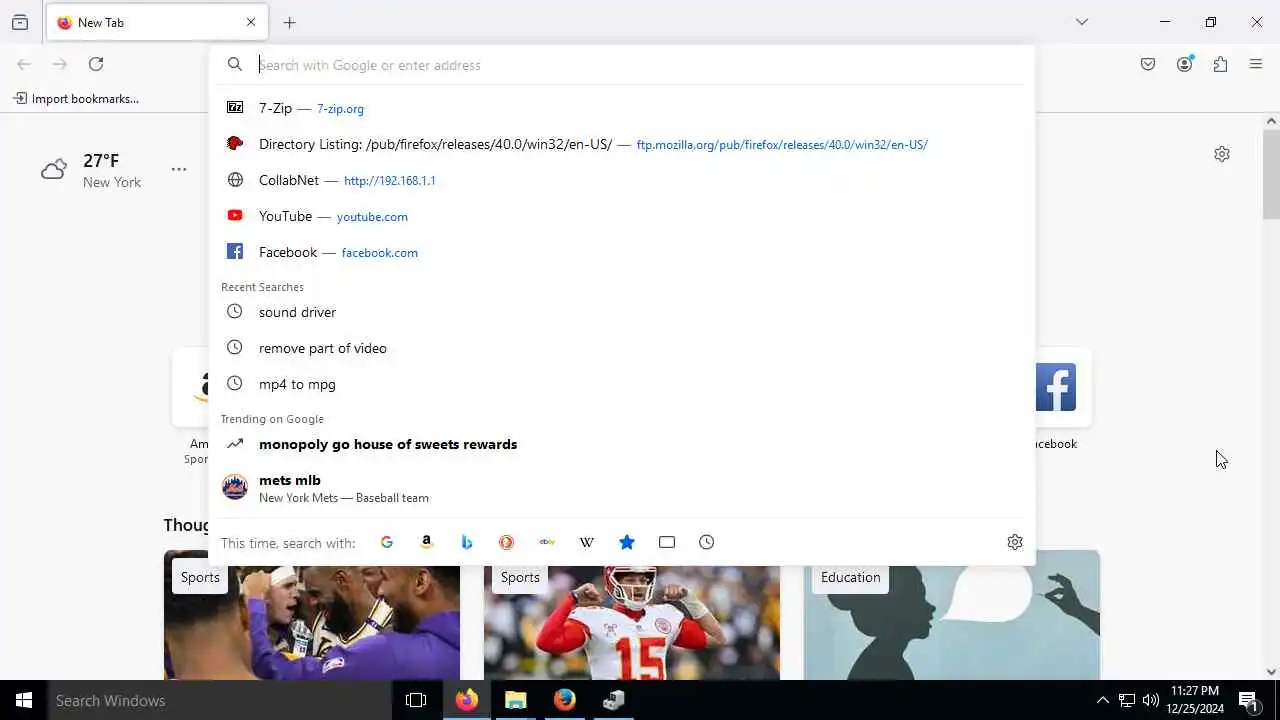The image size is (1280, 720).
Task: Search history using the clock icon
Action: pyautogui.click(x=707, y=543)
